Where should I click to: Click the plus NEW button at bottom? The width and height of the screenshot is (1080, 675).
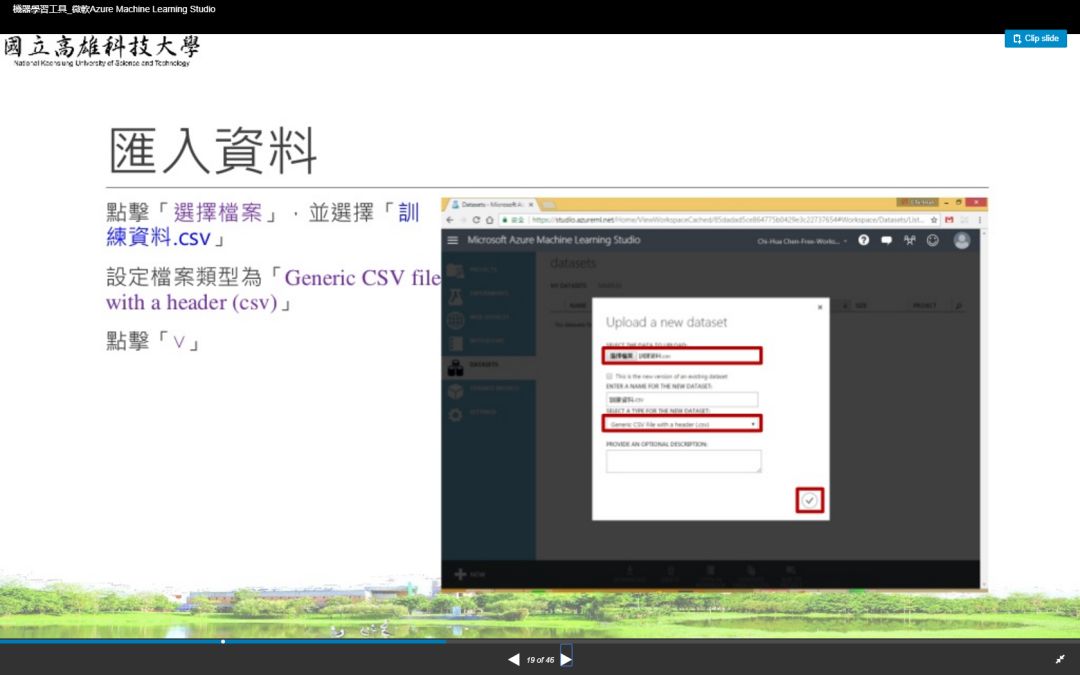point(470,574)
